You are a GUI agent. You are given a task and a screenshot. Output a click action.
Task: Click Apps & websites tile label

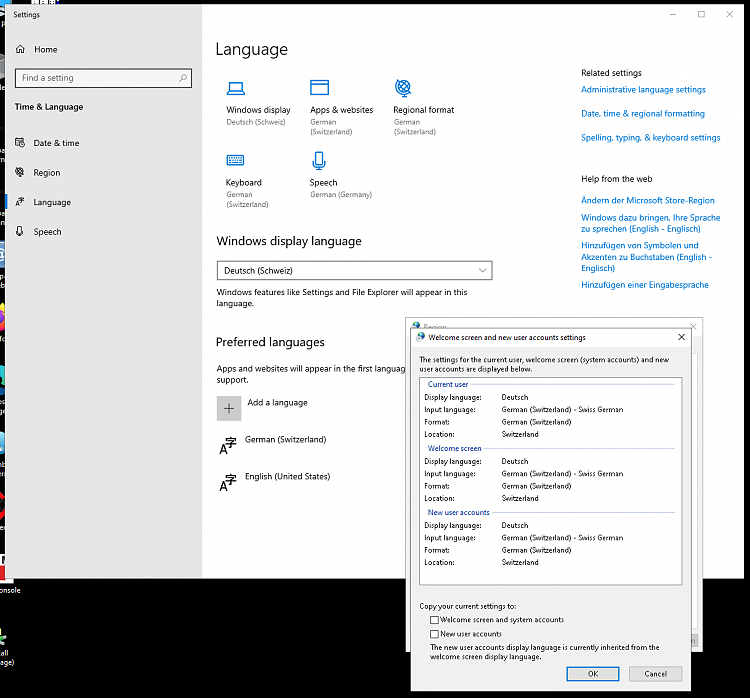(342, 110)
